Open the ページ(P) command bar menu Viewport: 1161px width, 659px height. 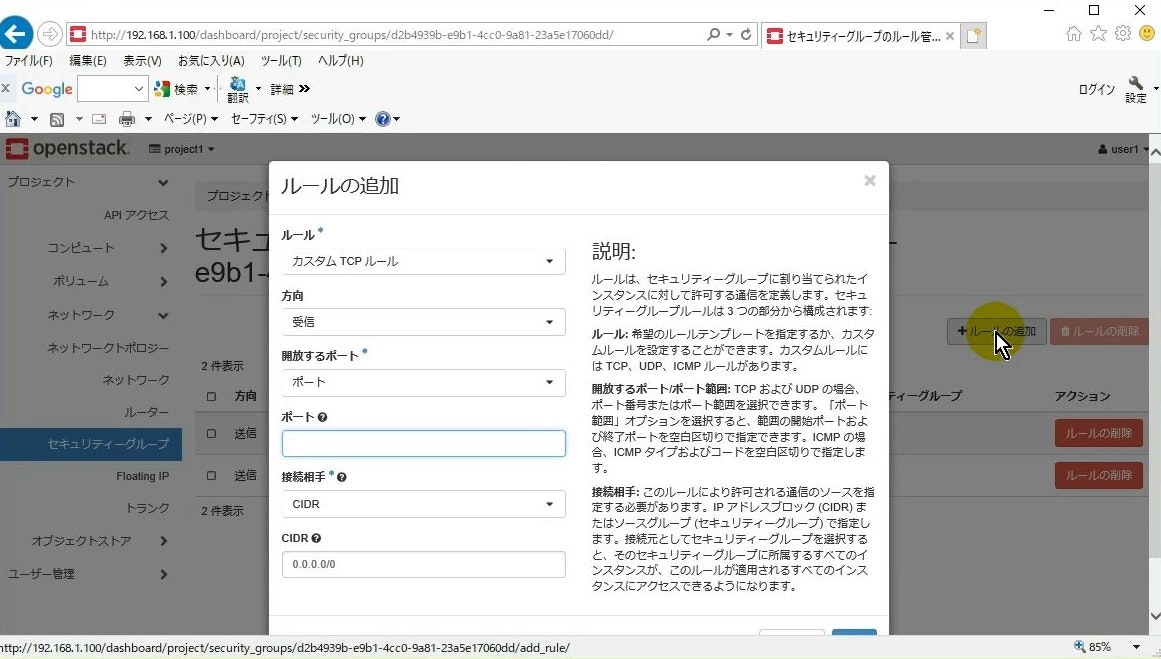(190, 118)
